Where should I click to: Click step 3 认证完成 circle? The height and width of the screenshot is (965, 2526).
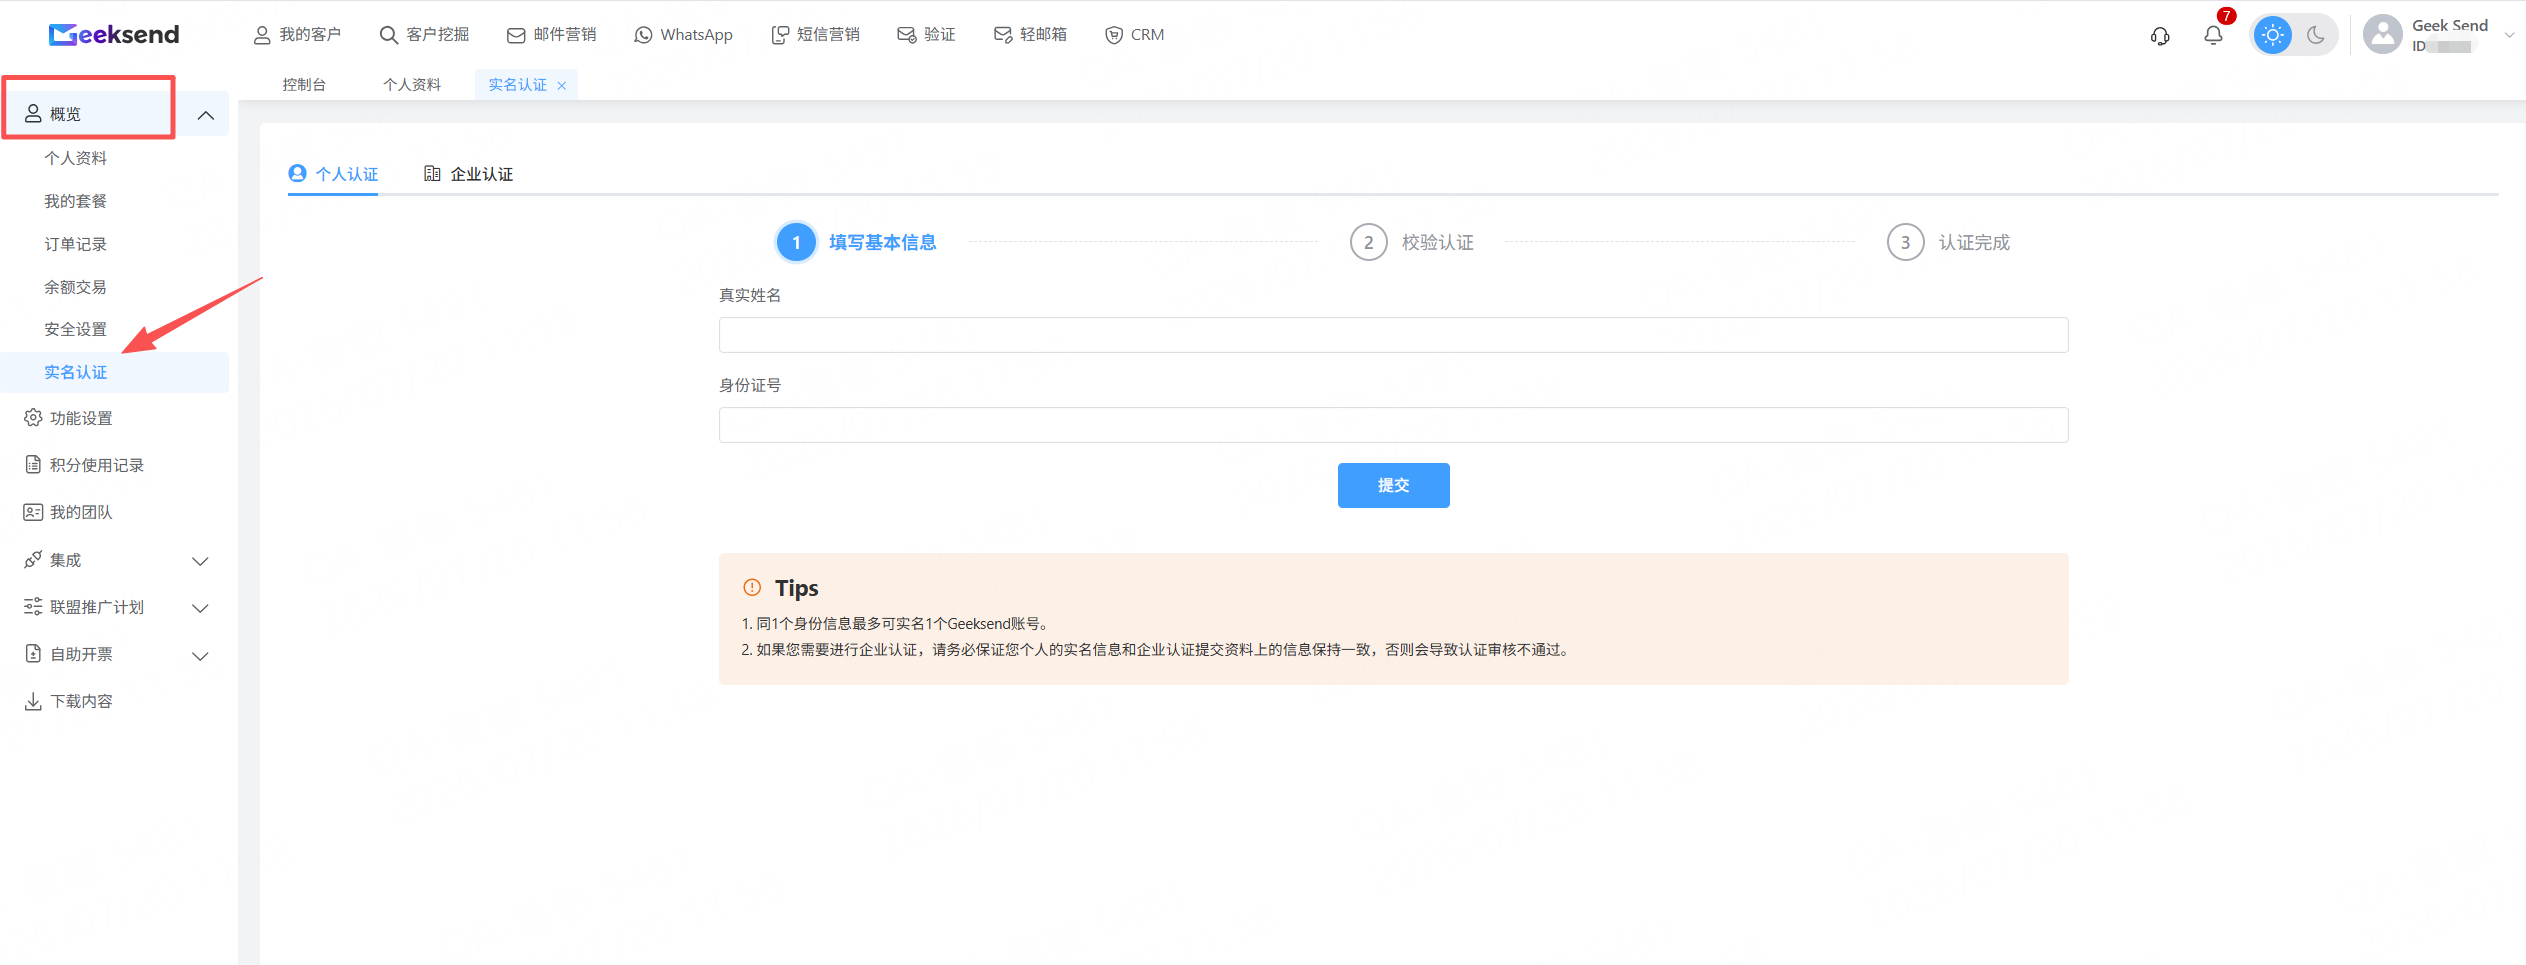(x=1905, y=242)
